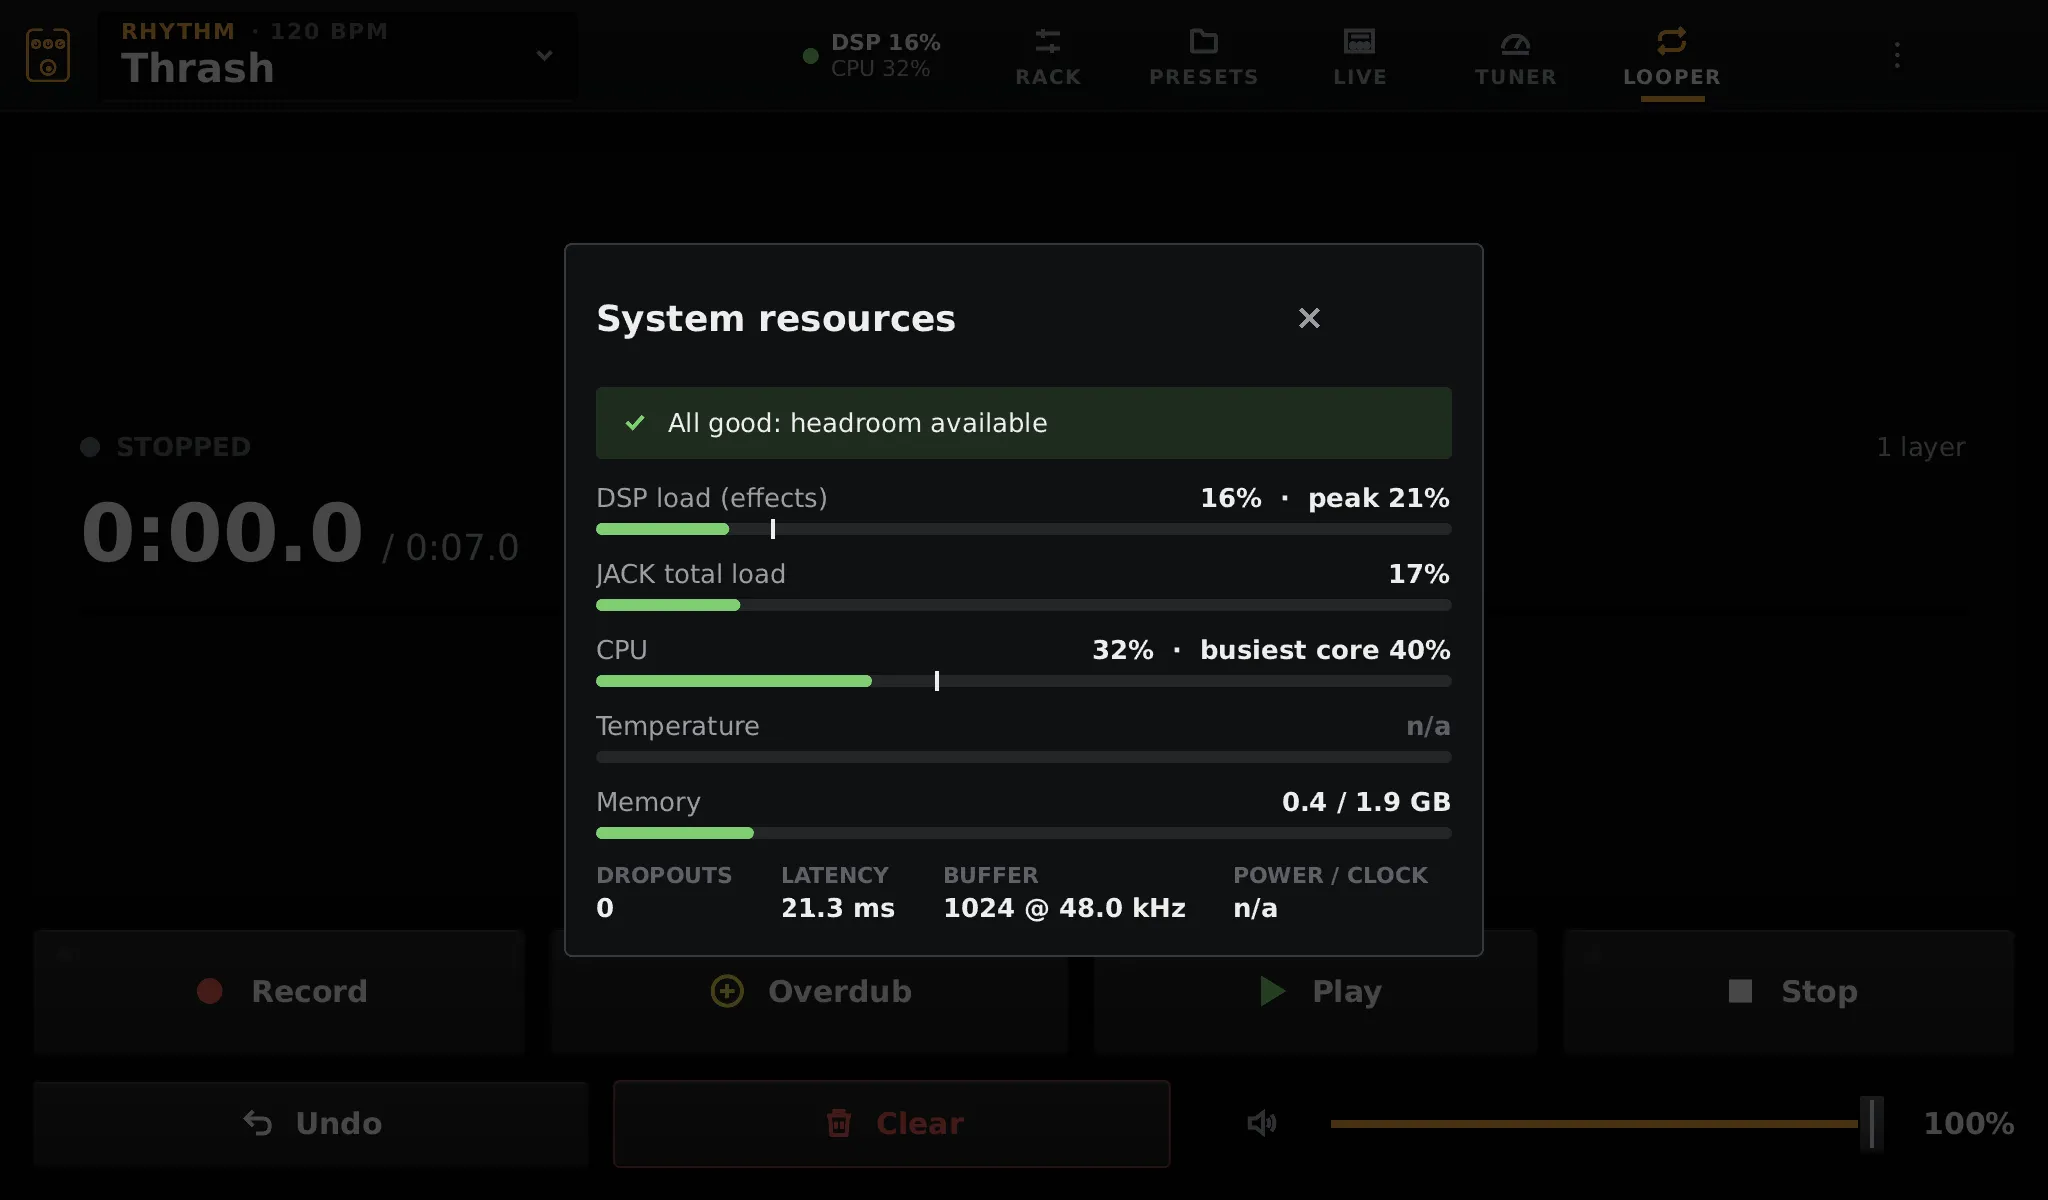Viewport: 2048px width, 1200px height.
Task: Close the System resources dialog
Action: (1309, 318)
